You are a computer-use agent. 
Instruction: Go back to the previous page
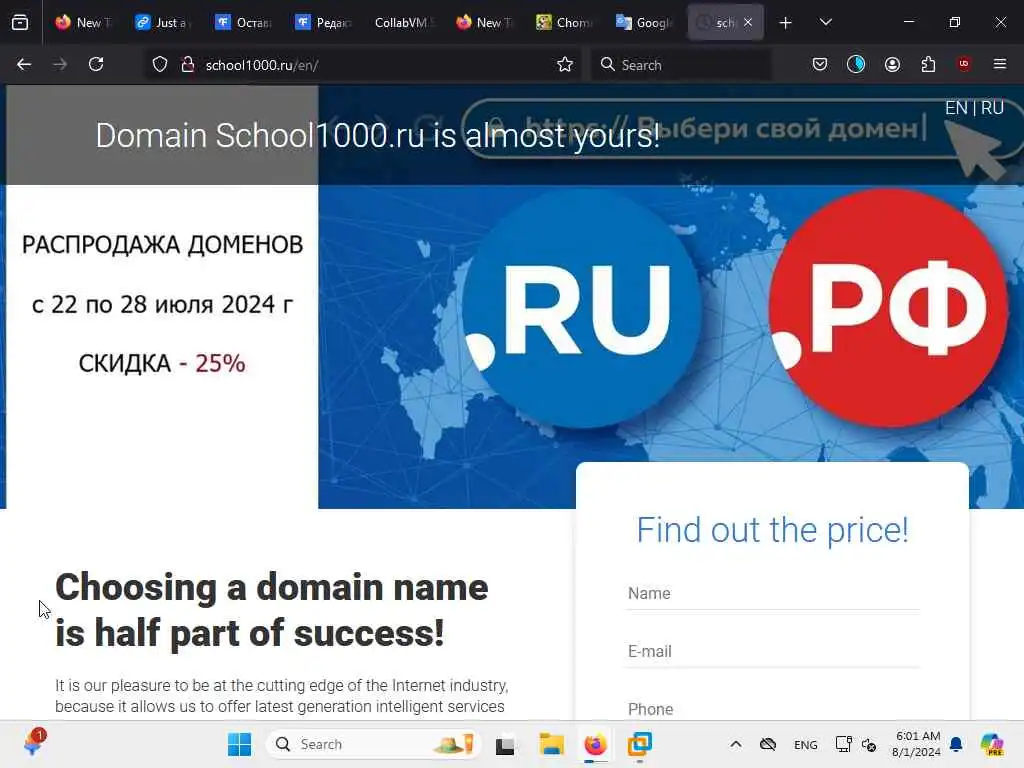tap(24, 65)
